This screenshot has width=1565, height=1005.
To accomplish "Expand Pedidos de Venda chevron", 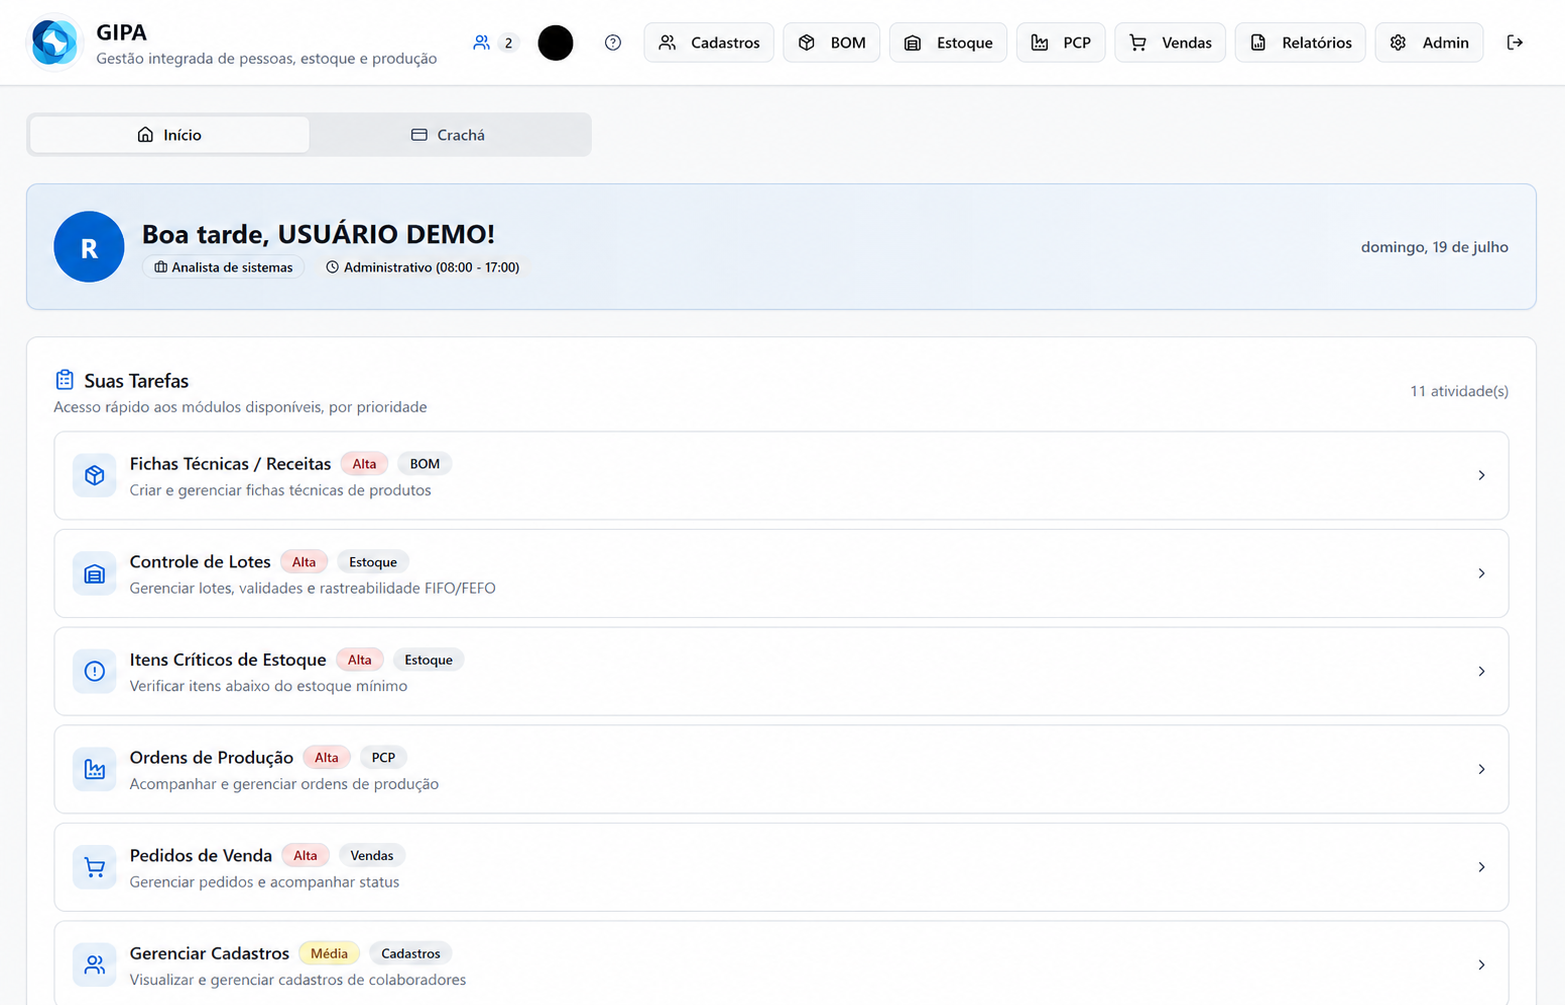I will coord(1481,867).
